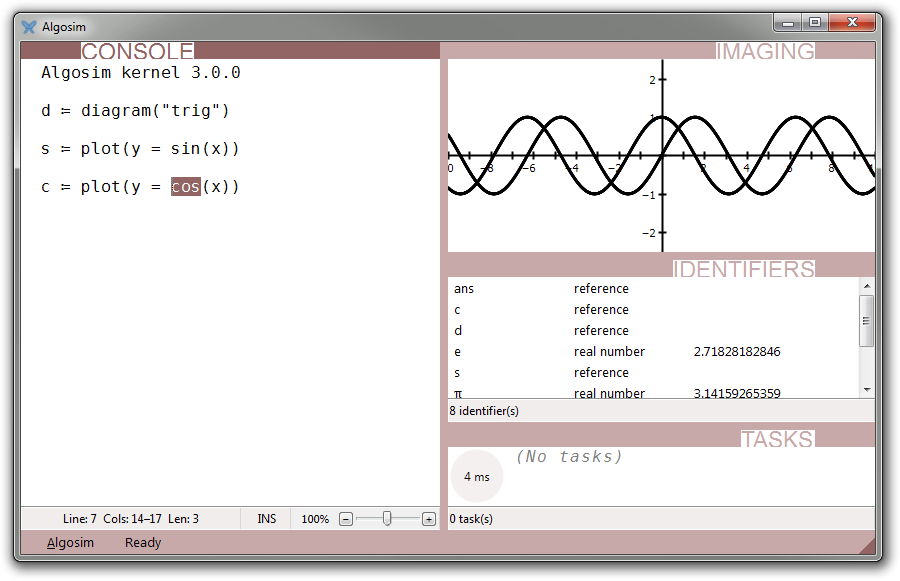Click the Algosim app icon in title bar
Screen dimensions: 900x581
[x=28, y=27]
